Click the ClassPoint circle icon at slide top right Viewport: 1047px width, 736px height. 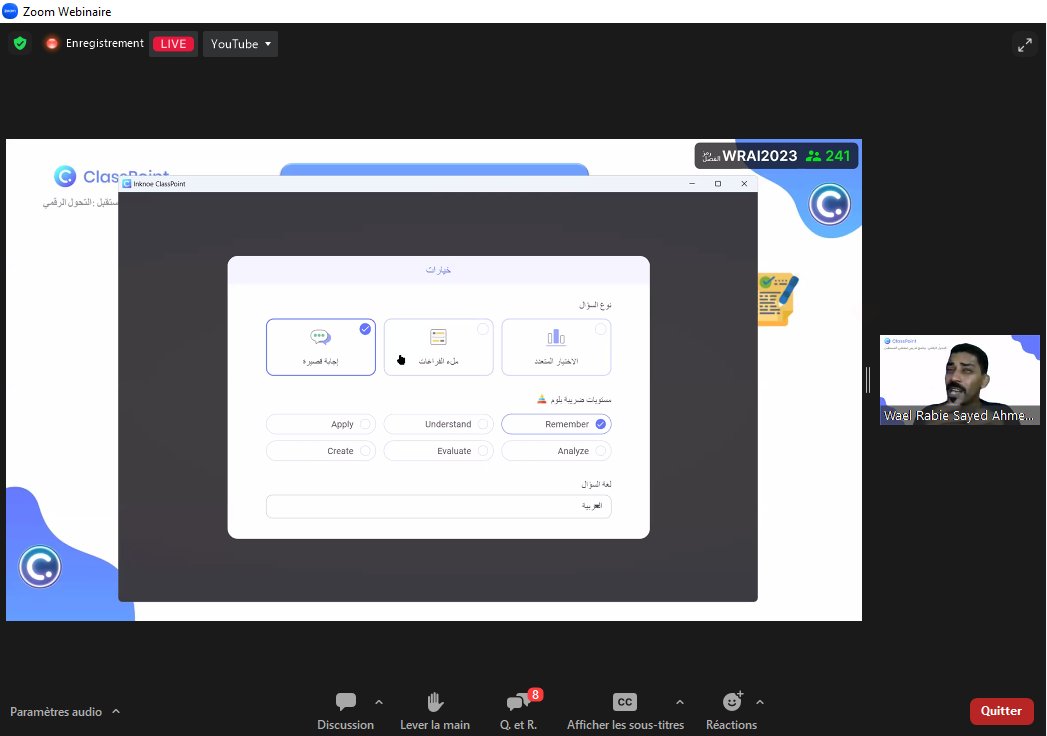829,204
